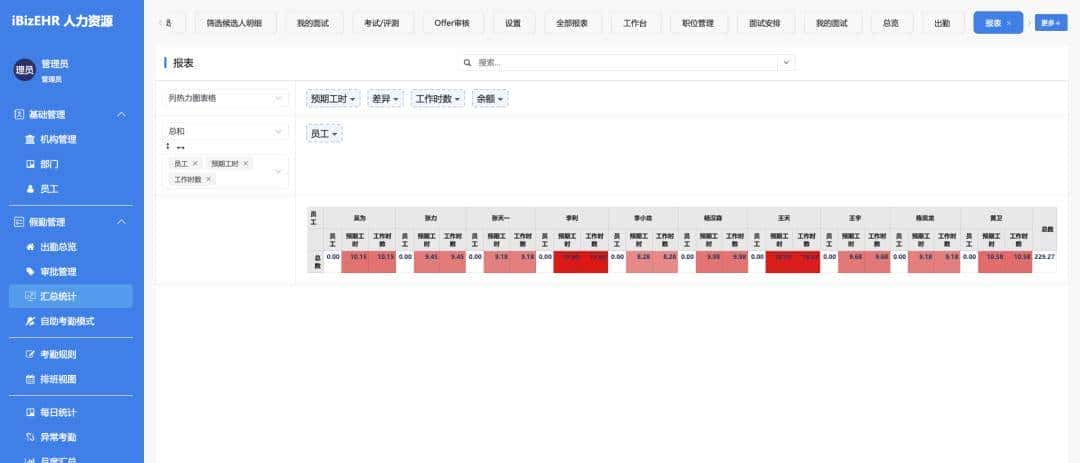
Task: Click the 基础管理 section icon
Action: point(19,114)
